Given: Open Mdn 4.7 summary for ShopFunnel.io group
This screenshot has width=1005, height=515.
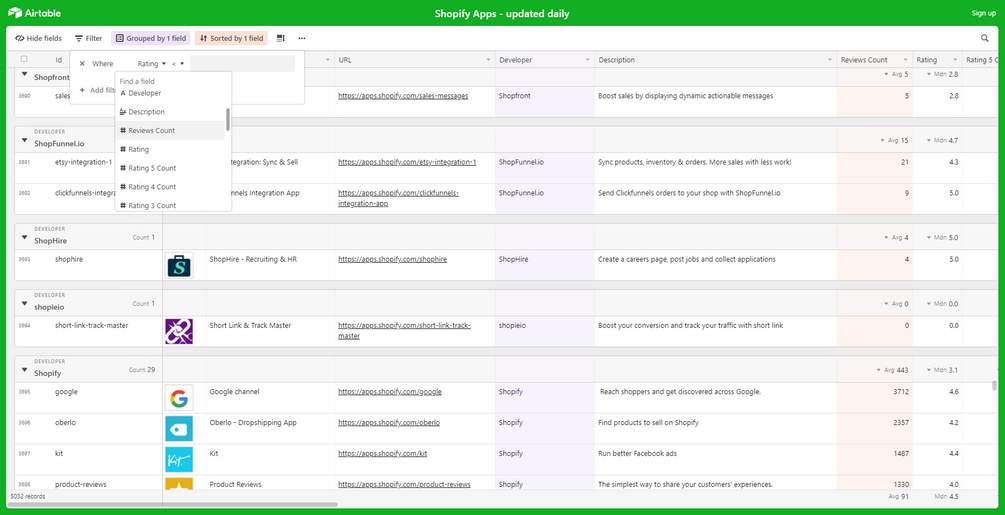Looking at the screenshot, I should (x=942, y=140).
